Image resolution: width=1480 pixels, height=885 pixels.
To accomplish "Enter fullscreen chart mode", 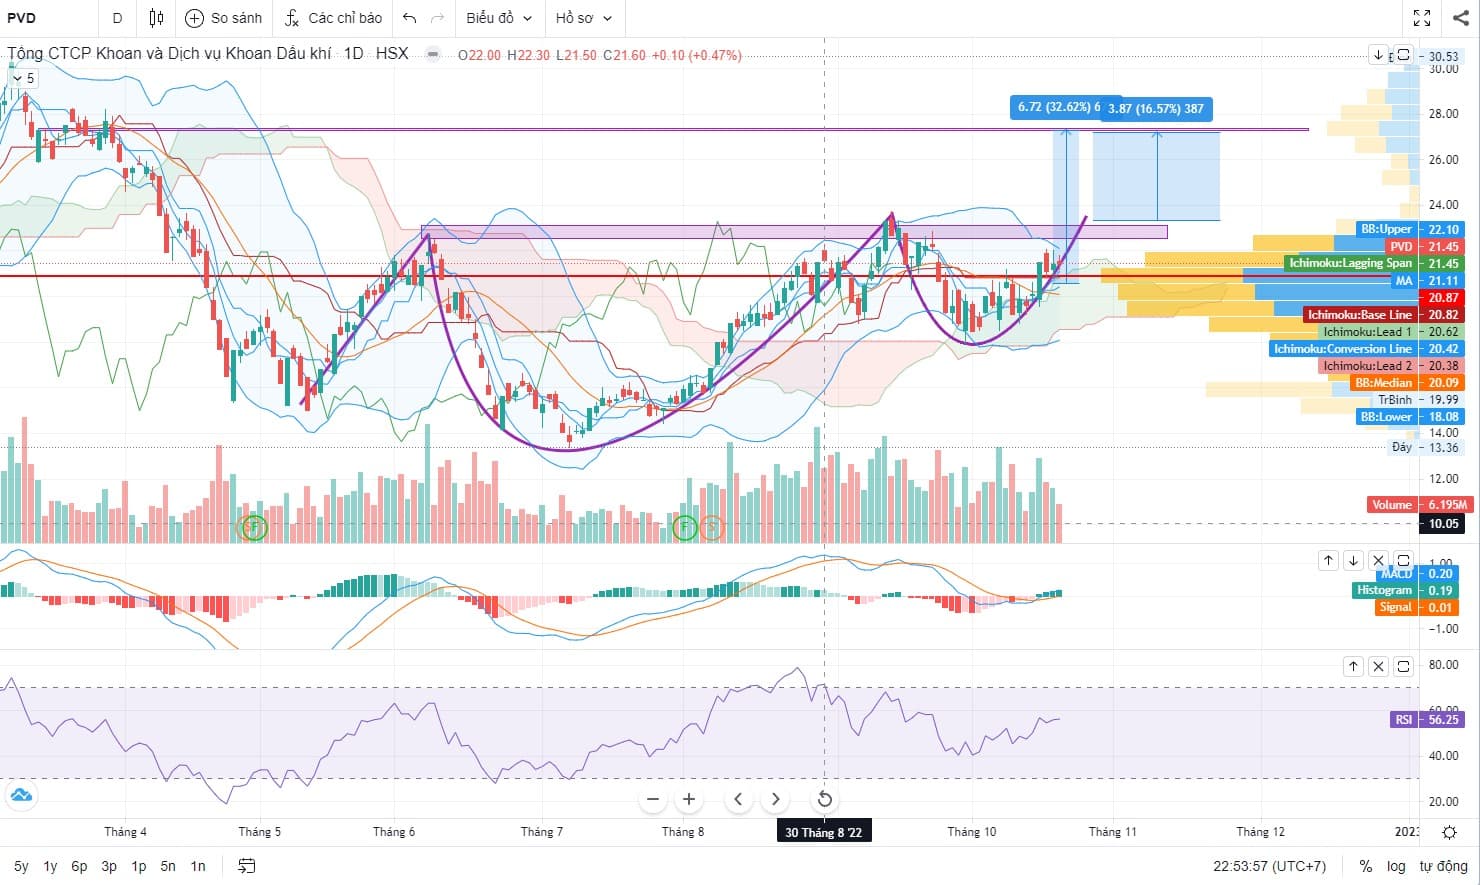I will [1422, 18].
